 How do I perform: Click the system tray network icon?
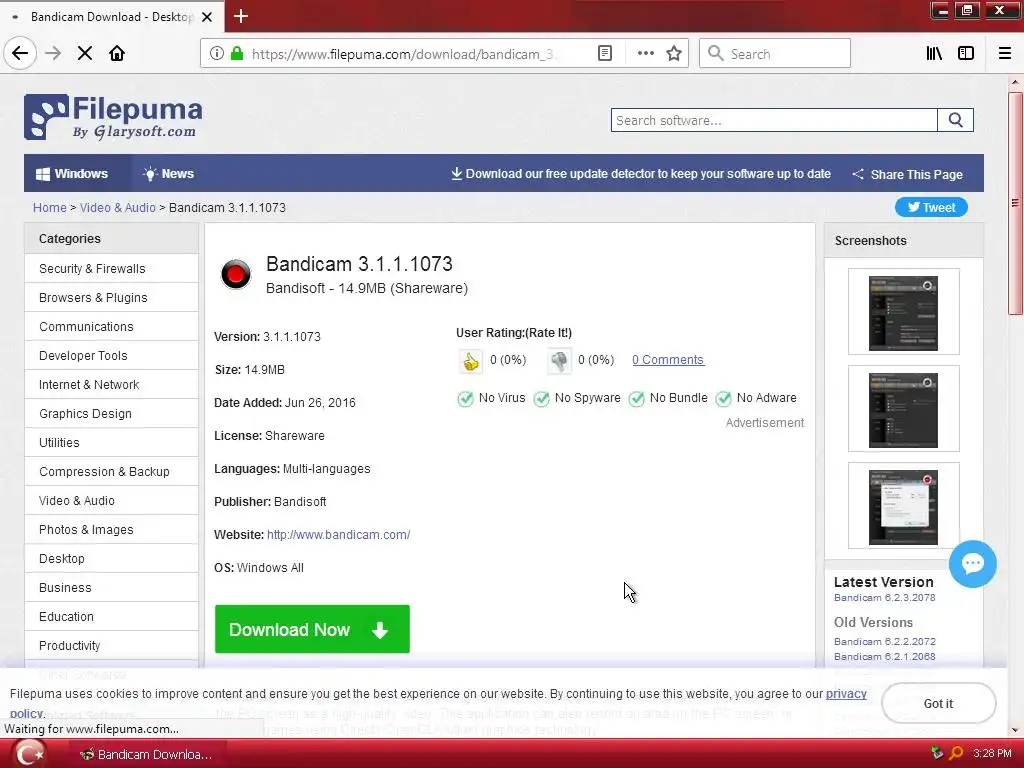pyautogui.click(x=937, y=754)
